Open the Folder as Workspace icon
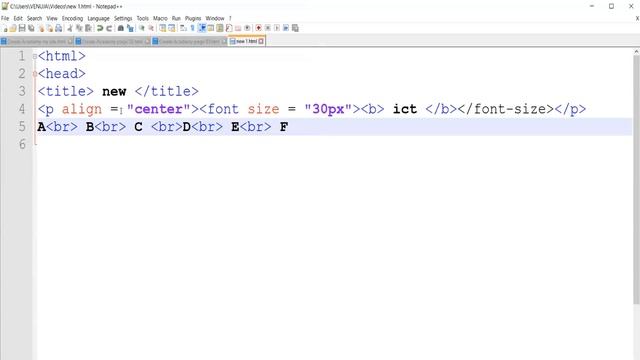This screenshot has height=360, width=640. (x=238, y=28)
